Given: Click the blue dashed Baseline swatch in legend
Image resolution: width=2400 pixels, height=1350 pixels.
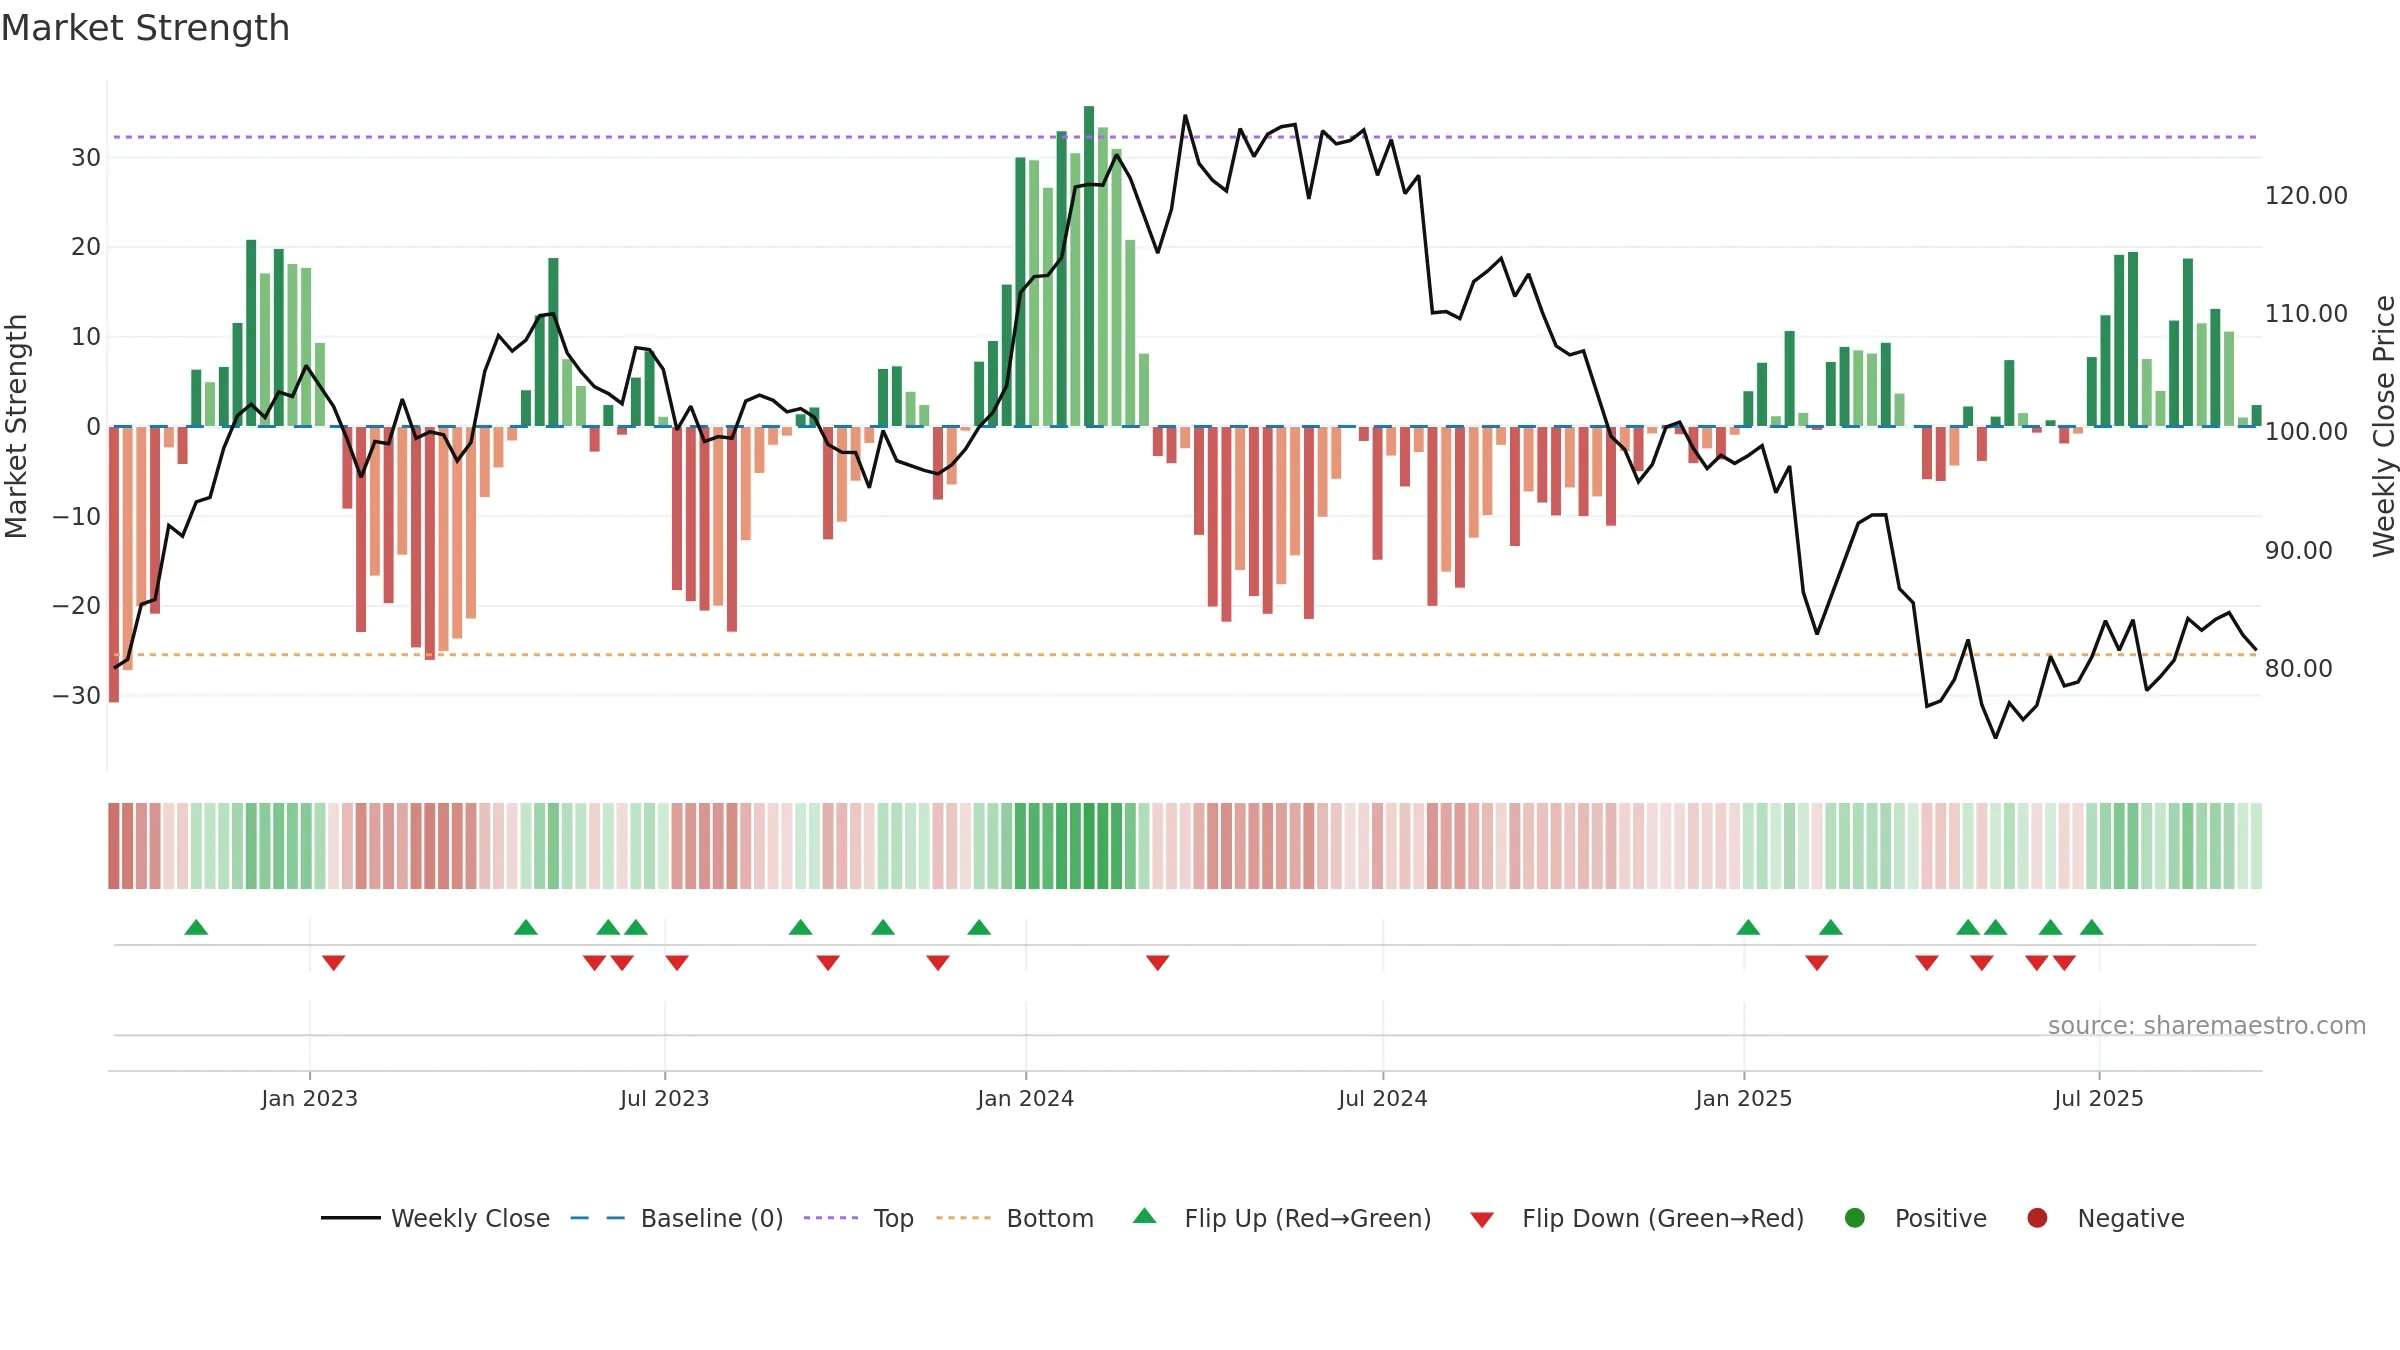Looking at the screenshot, I should [x=598, y=1218].
